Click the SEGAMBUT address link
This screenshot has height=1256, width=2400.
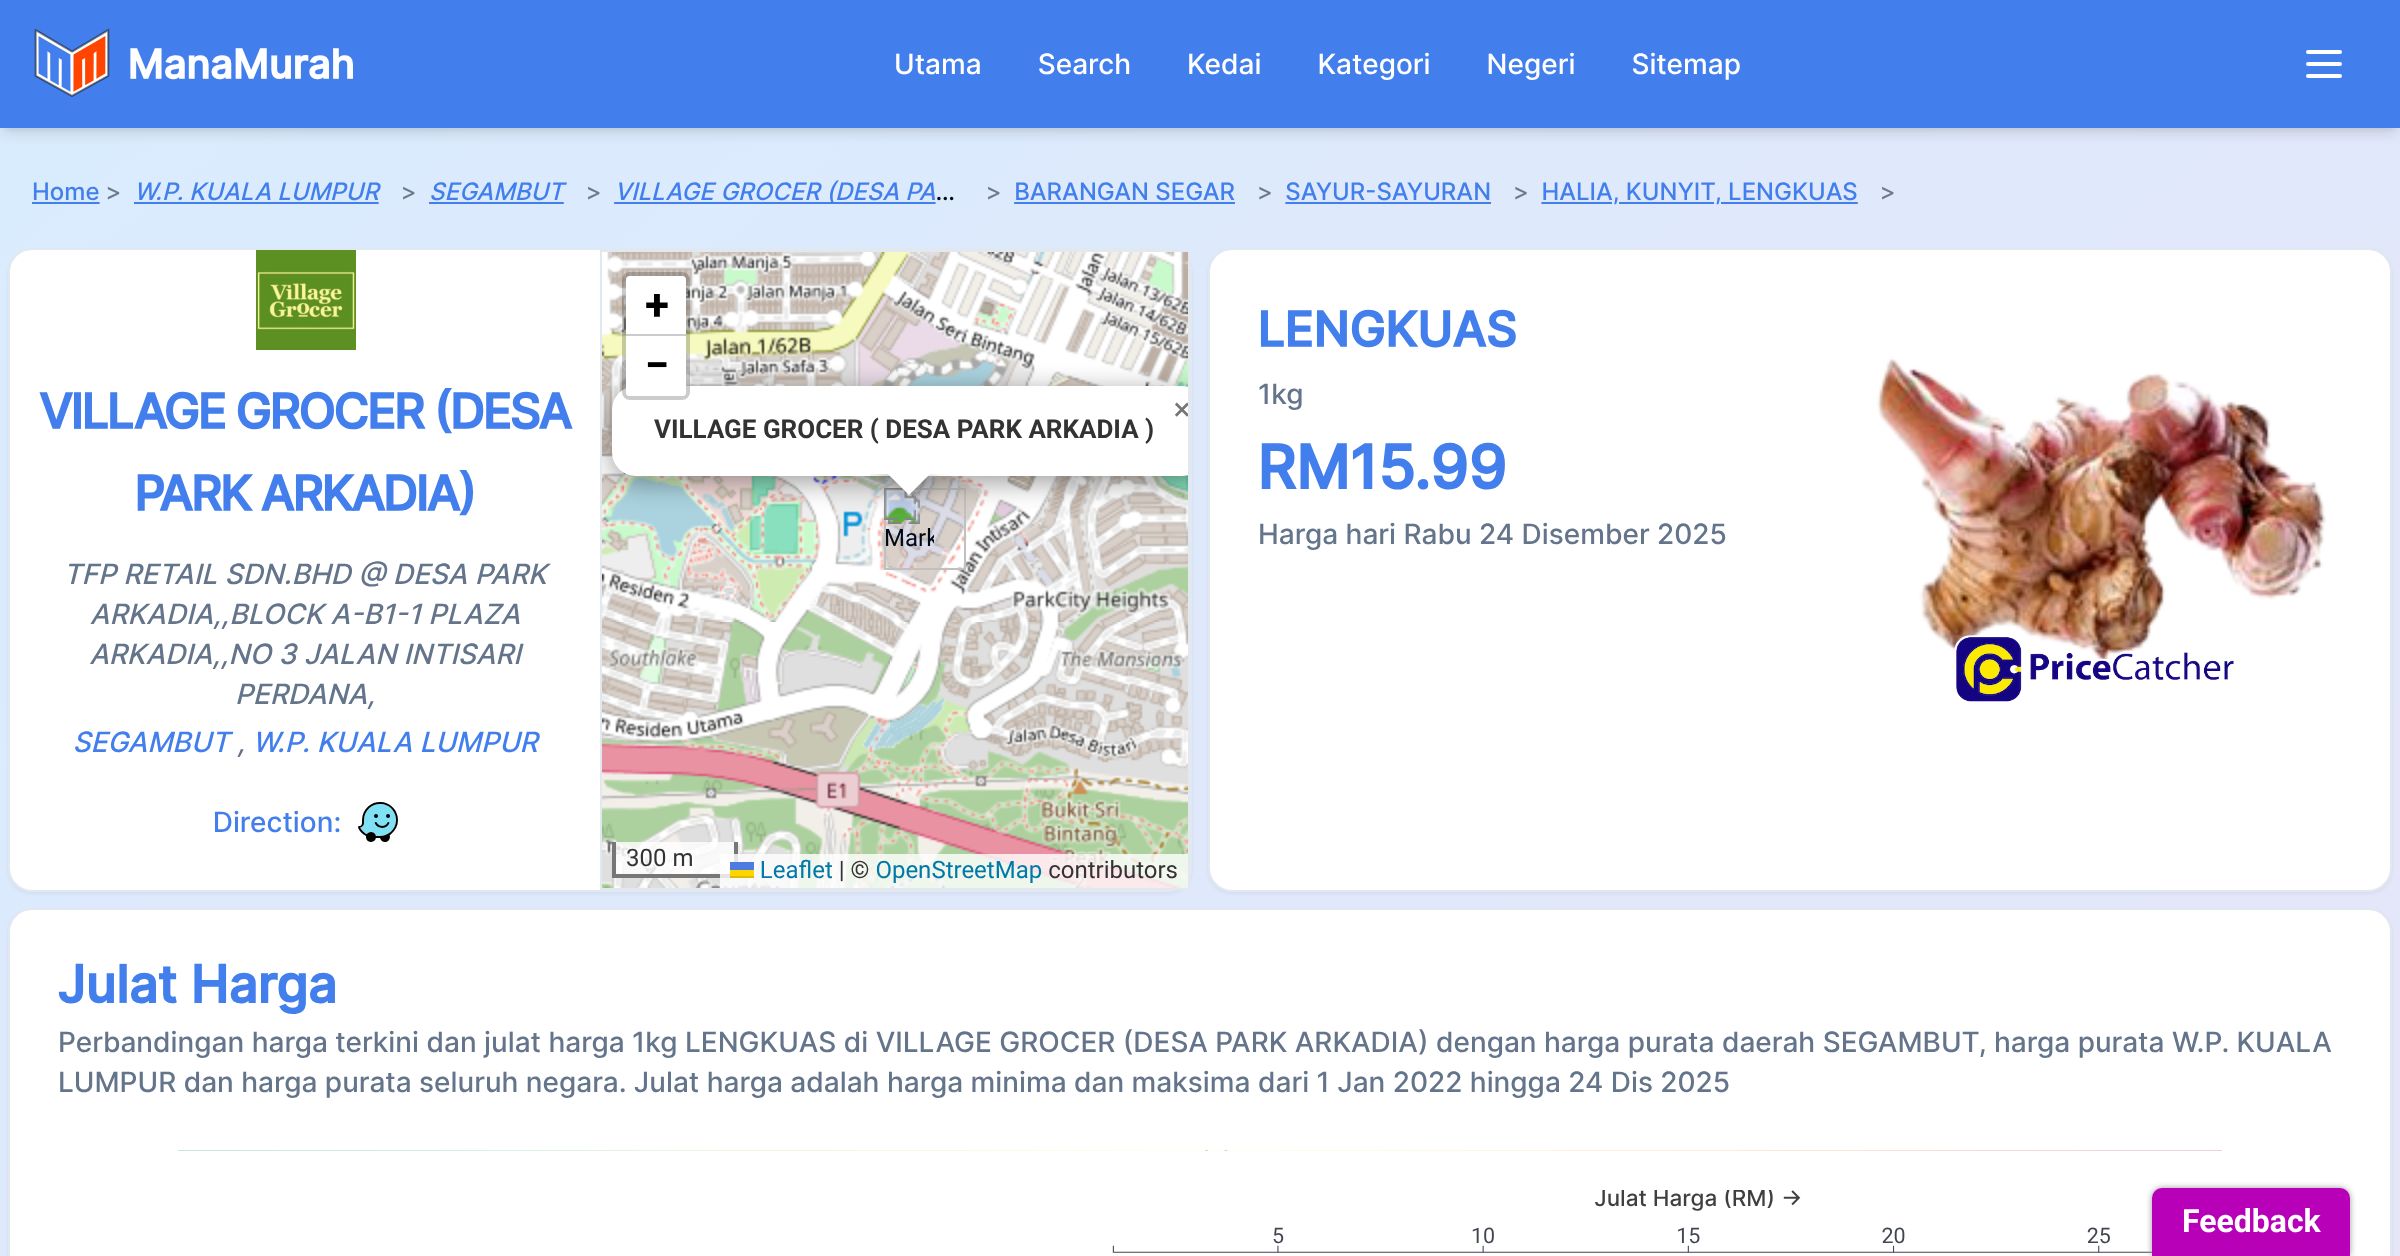pyautogui.click(x=152, y=742)
